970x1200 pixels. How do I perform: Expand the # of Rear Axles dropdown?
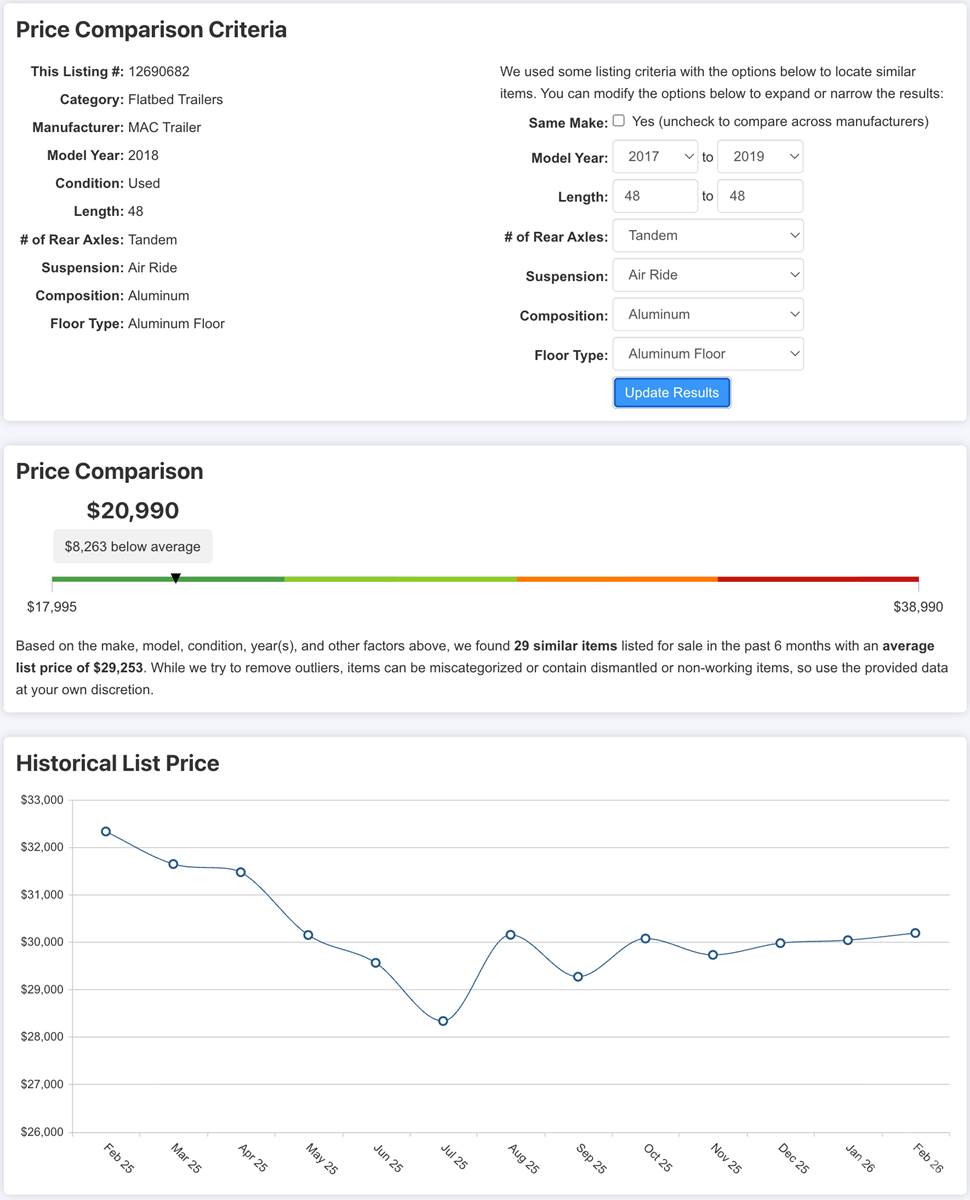(708, 236)
